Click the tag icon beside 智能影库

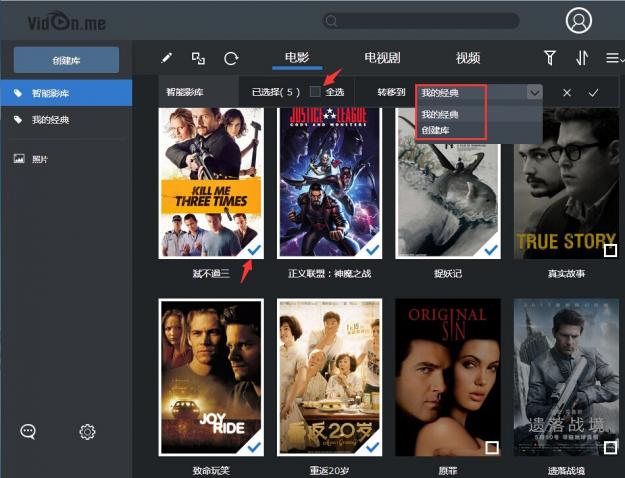click(18, 93)
